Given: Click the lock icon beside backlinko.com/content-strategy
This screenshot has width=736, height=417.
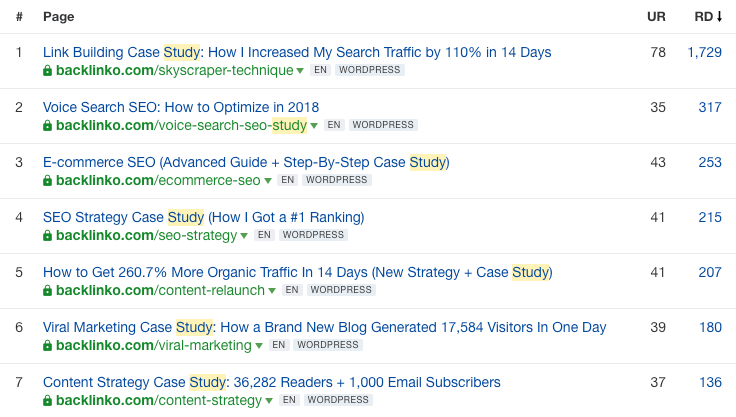Looking at the screenshot, I should [47, 401].
